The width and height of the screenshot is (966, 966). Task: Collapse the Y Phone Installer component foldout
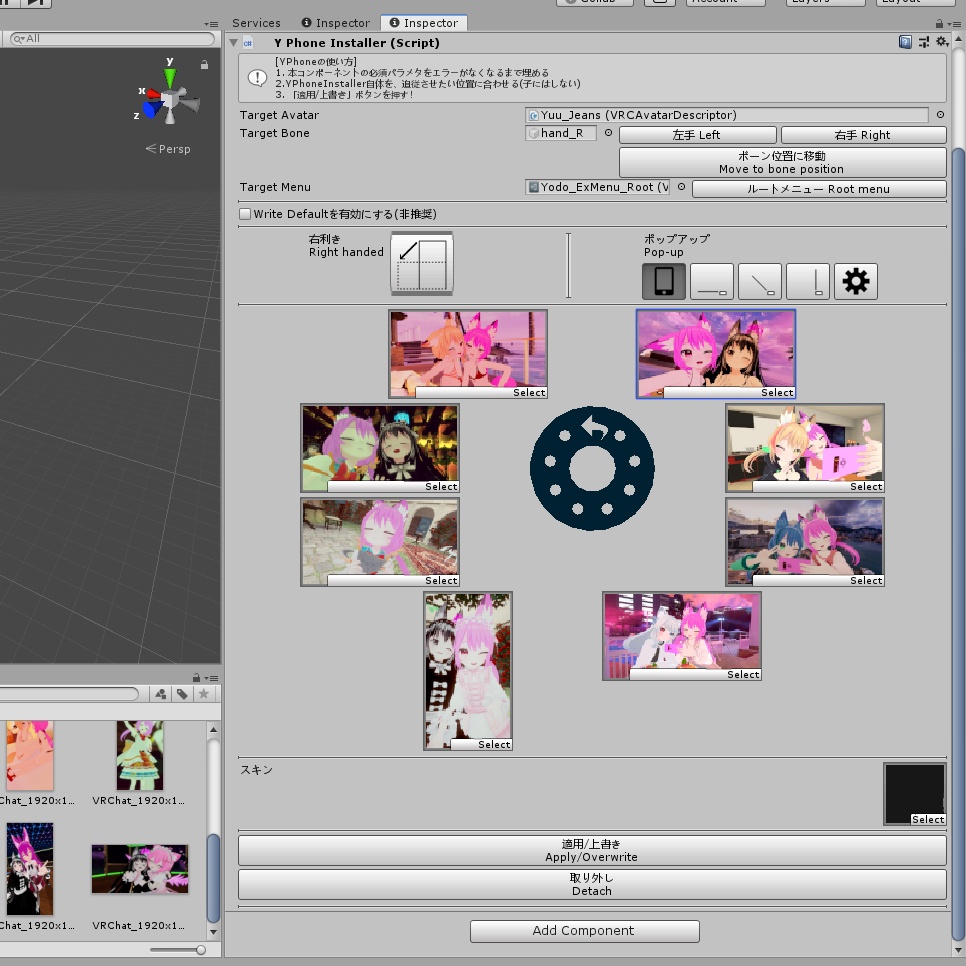[x=233, y=43]
